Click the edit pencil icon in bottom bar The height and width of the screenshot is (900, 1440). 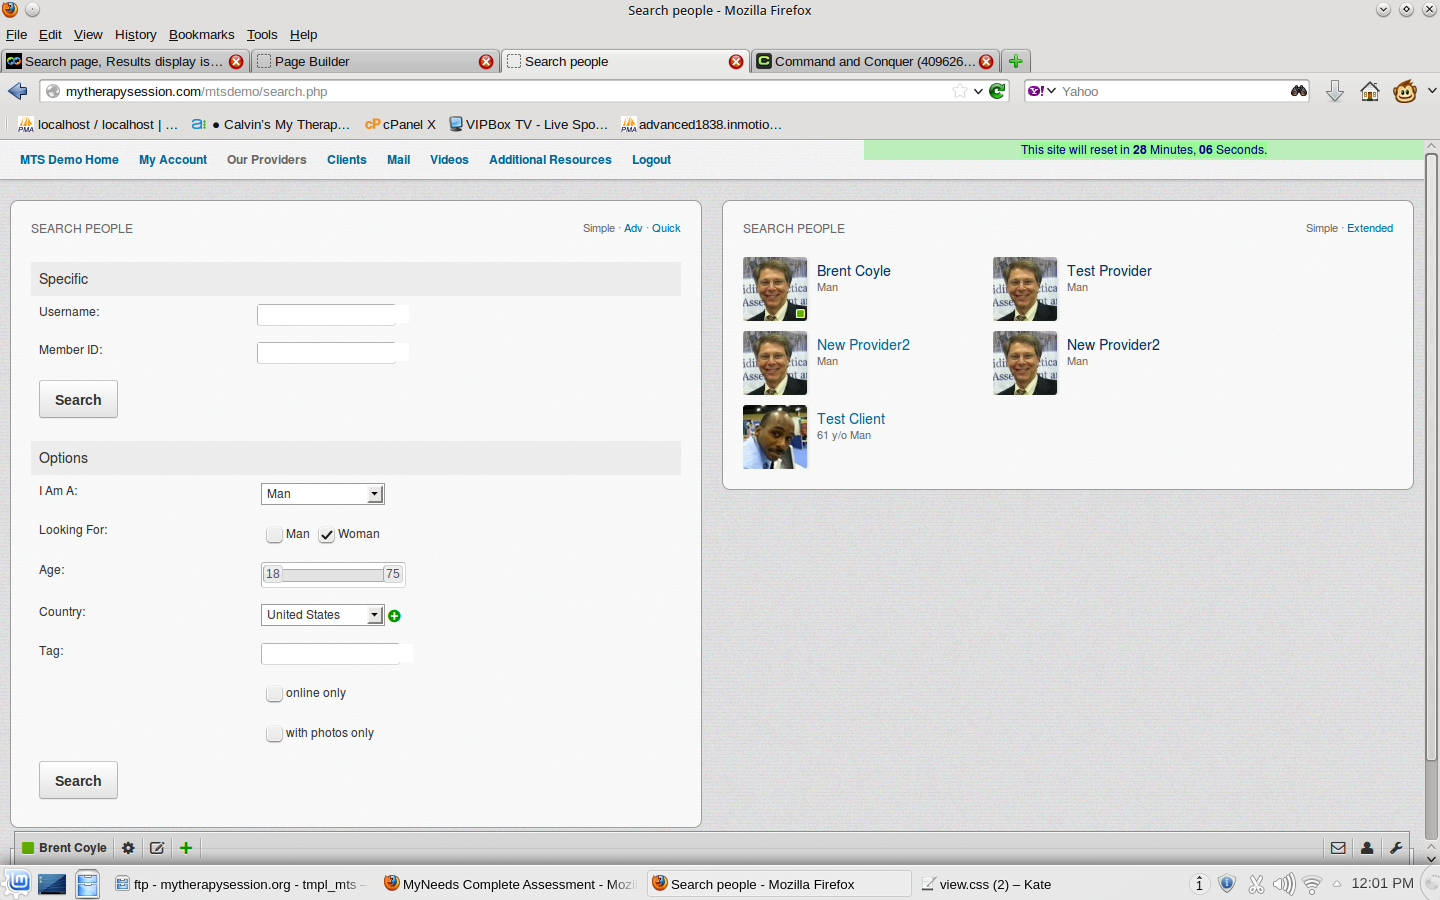point(157,848)
